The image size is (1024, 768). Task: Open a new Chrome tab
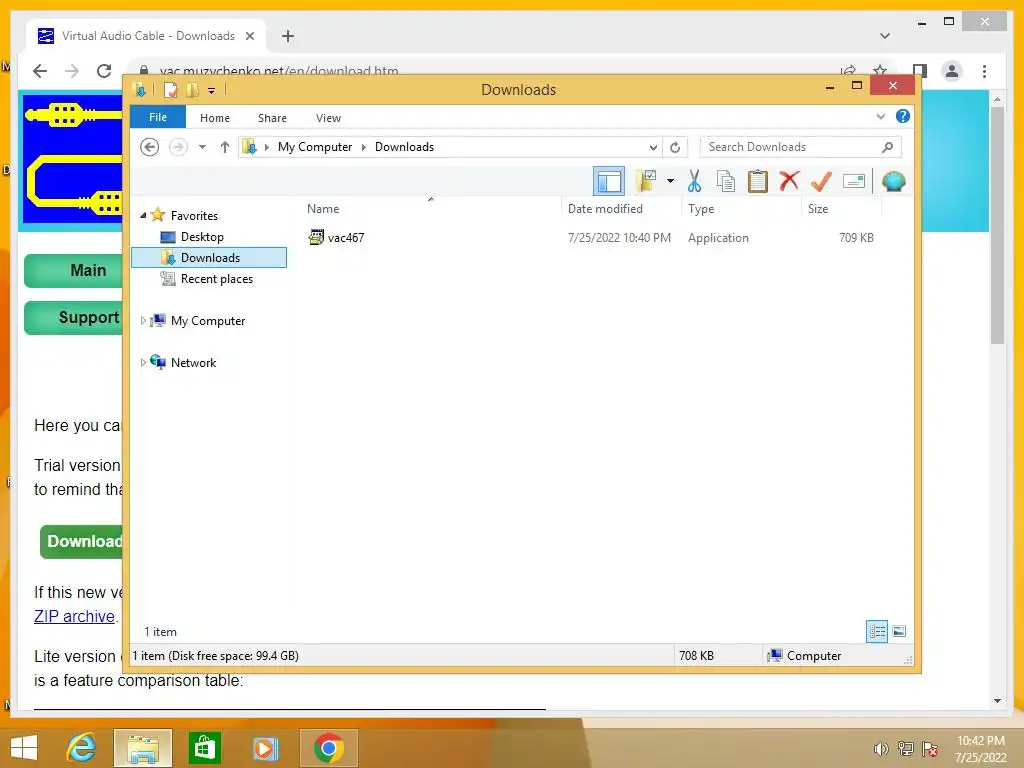(287, 36)
